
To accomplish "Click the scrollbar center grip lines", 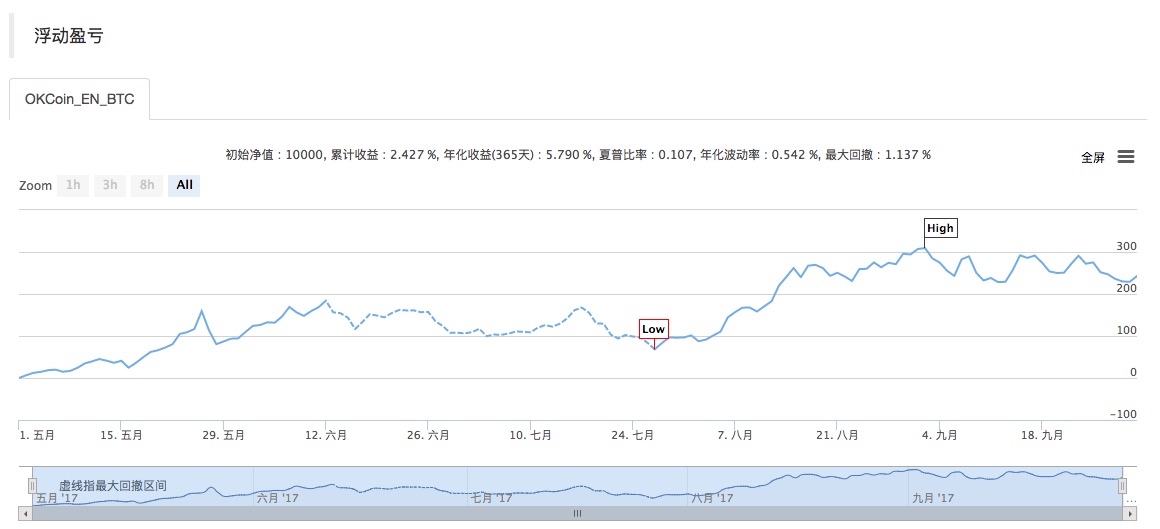I will pyautogui.click(x=578, y=513).
